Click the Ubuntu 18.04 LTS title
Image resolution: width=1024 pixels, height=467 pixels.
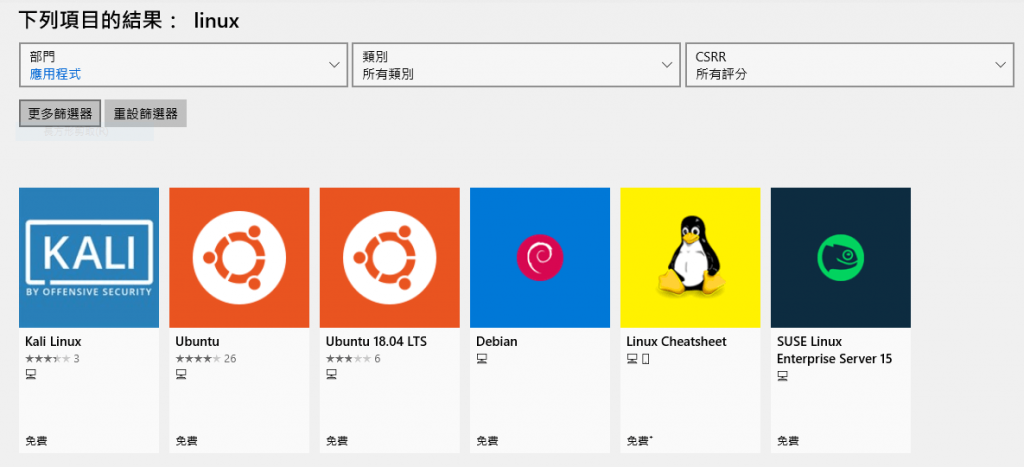pyautogui.click(x=376, y=342)
